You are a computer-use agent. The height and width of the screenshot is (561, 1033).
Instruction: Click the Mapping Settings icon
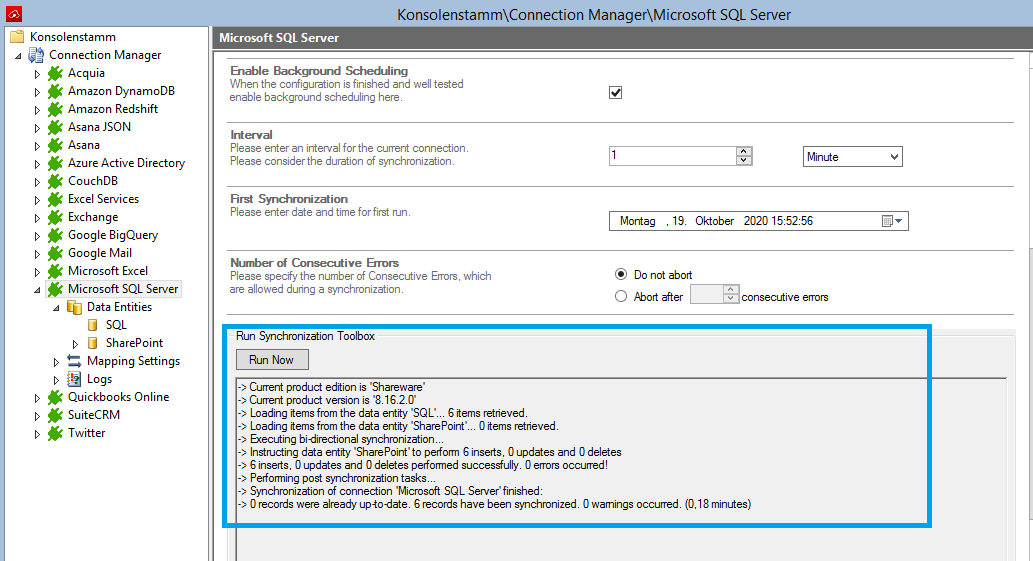click(75, 361)
